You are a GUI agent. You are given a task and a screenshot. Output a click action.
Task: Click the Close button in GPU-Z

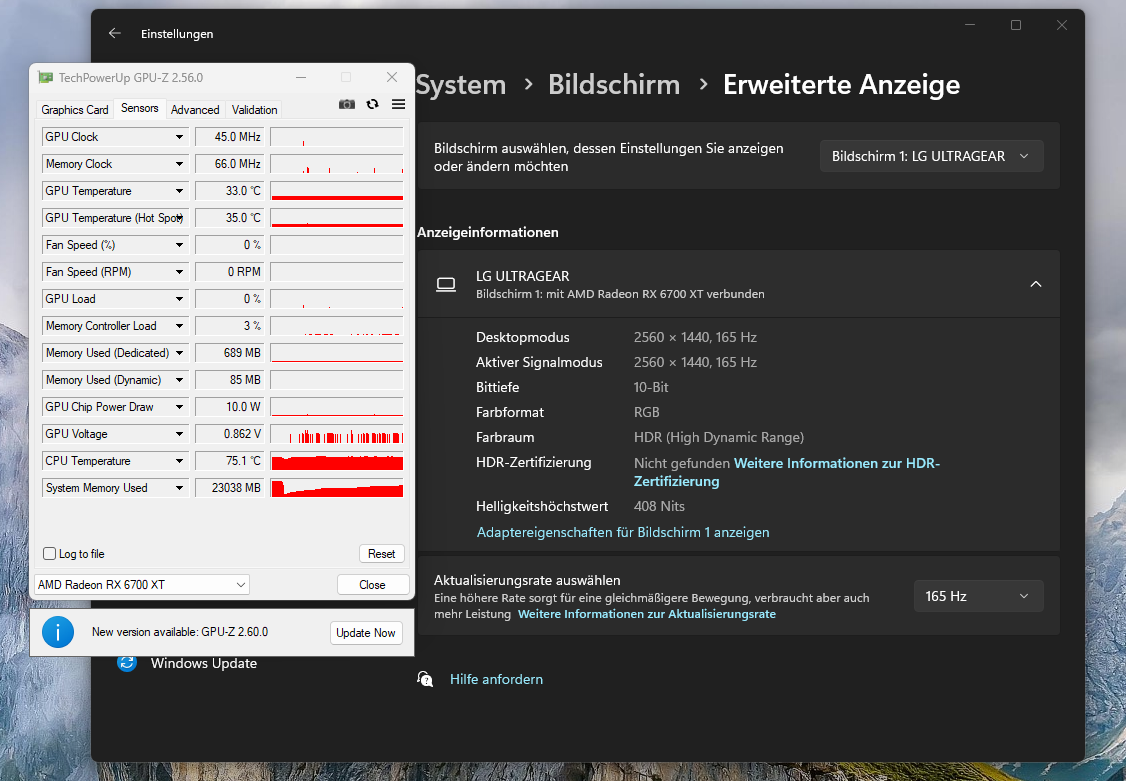click(x=373, y=584)
